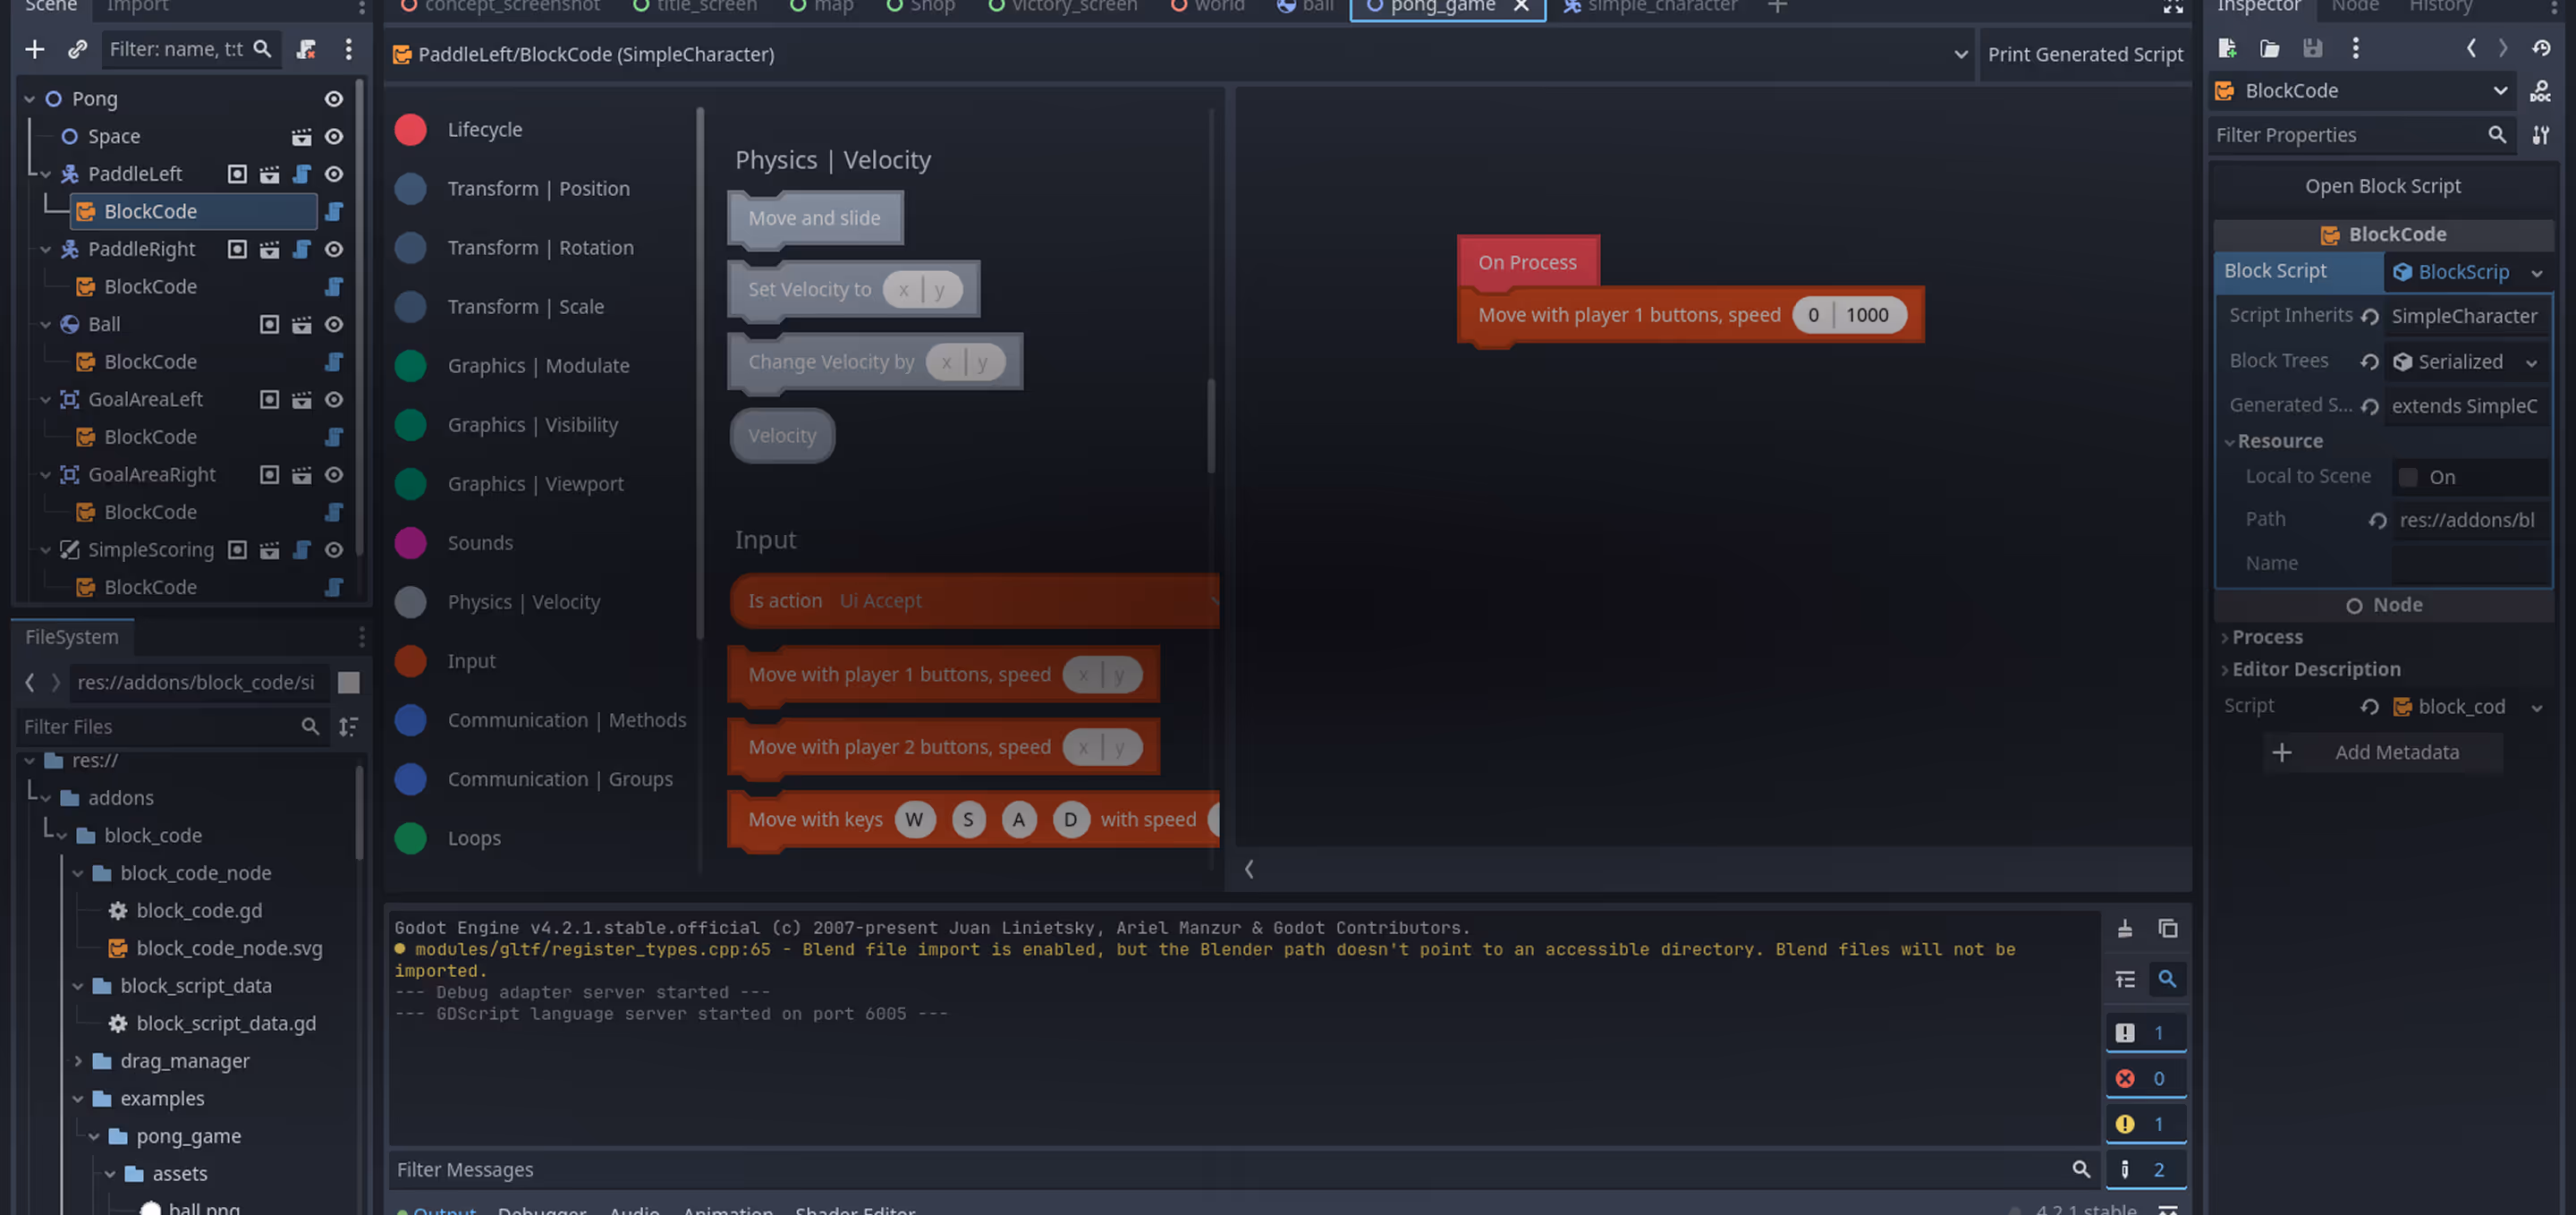Select the red Lifecycle category swatch
Screen dimensions: 2576x1215
[410, 130]
